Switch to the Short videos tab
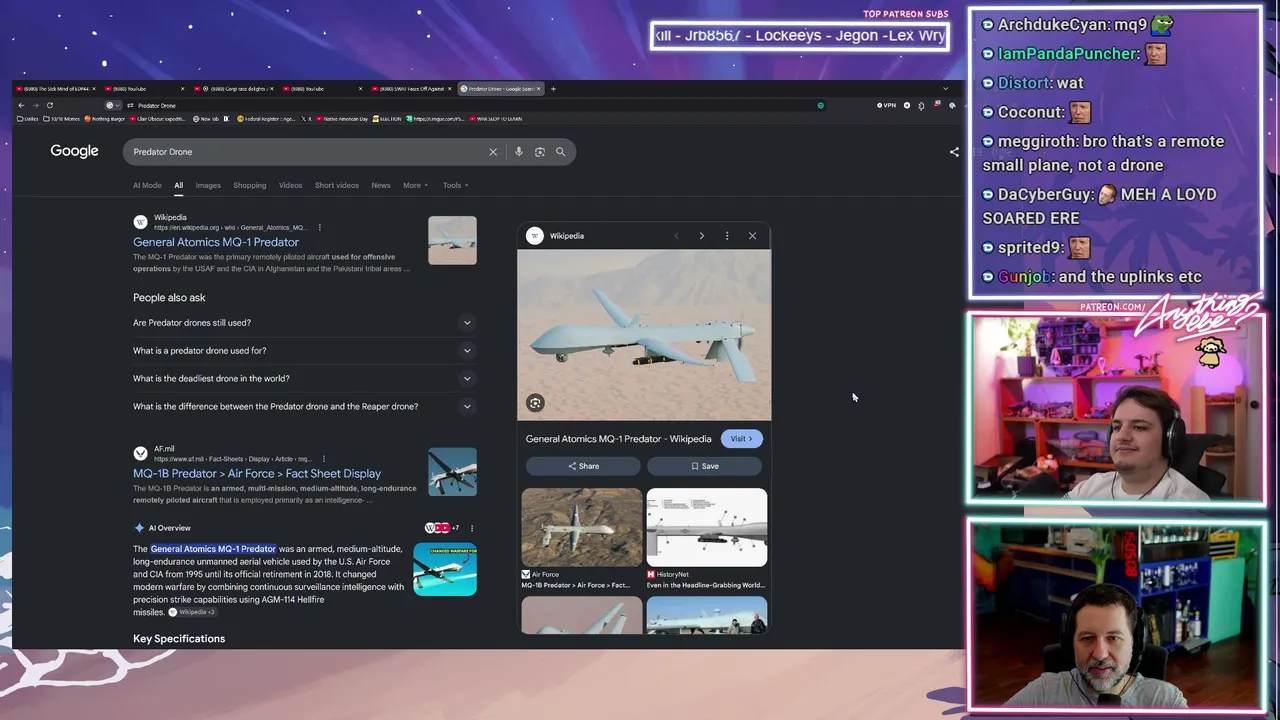The image size is (1280, 720). (x=337, y=185)
